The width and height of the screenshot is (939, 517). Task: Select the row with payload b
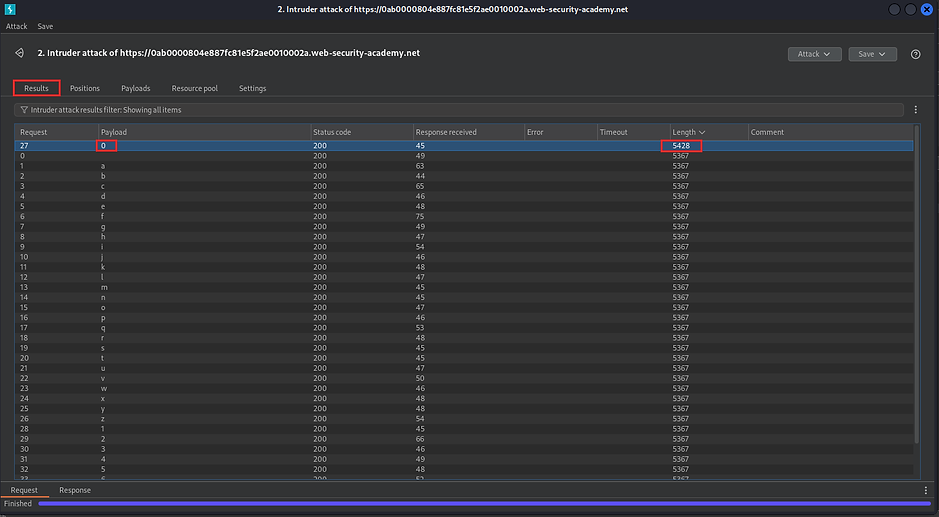coord(464,176)
